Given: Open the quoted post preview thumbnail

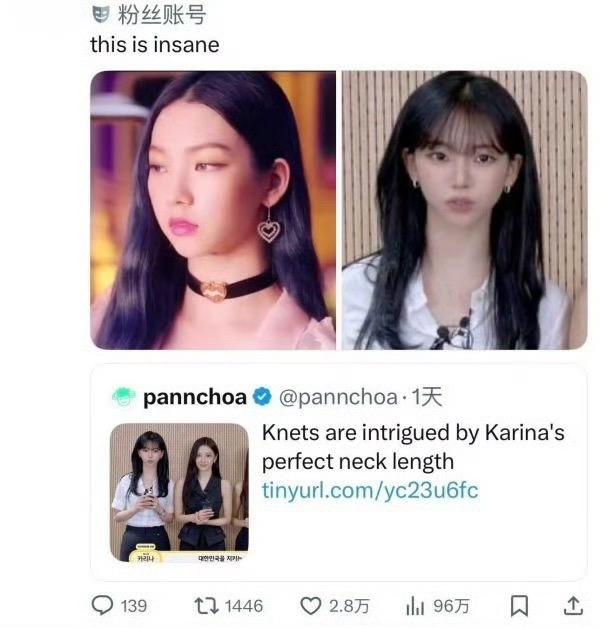Looking at the screenshot, I should tap(179, 491).
